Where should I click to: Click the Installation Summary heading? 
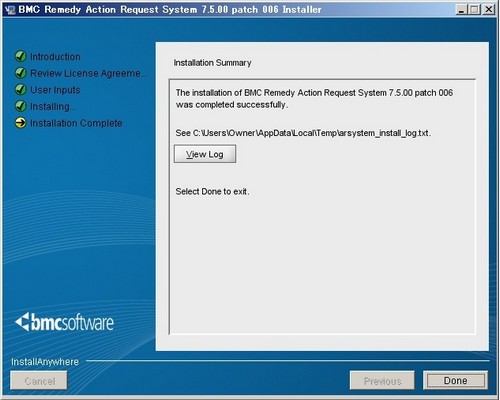(212, 63)
